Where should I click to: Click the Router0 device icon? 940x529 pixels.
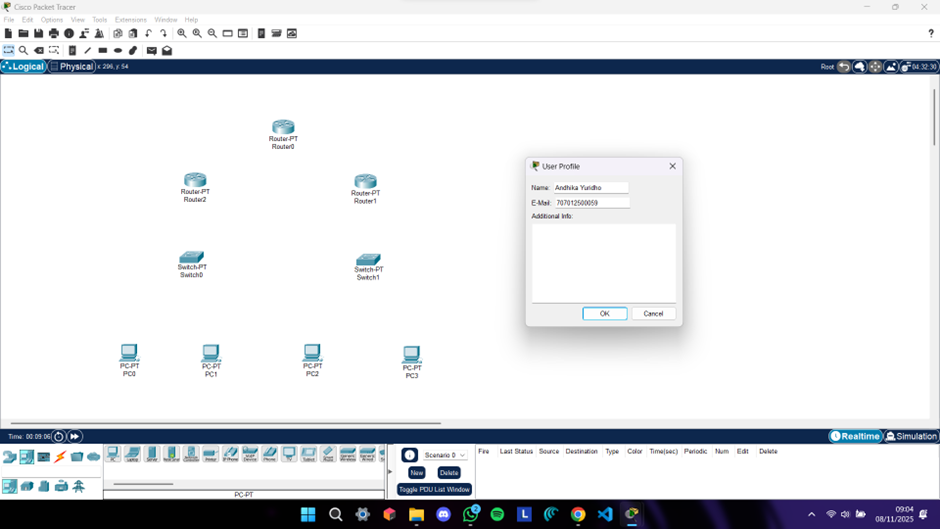(283, 127)
